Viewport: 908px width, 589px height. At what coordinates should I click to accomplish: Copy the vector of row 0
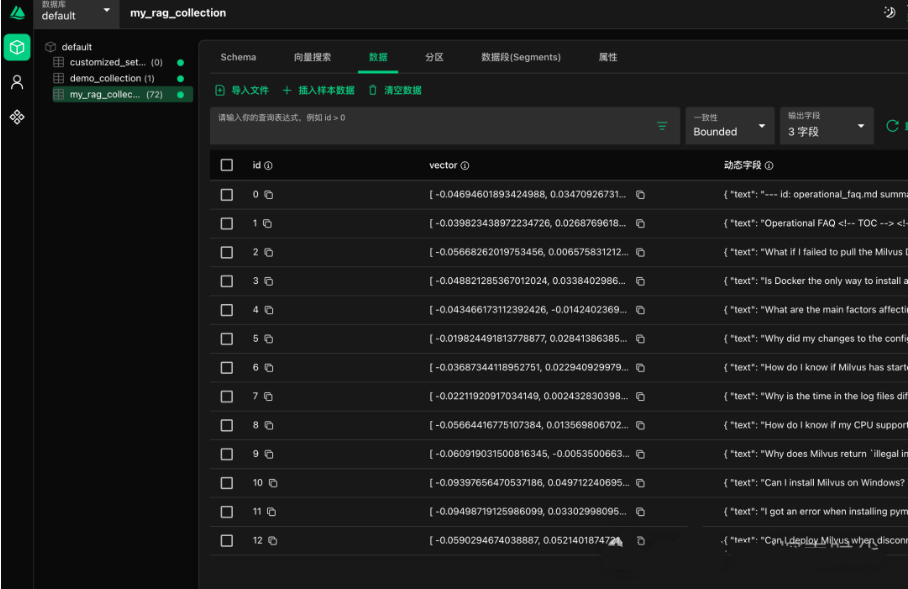pos(640,195)
